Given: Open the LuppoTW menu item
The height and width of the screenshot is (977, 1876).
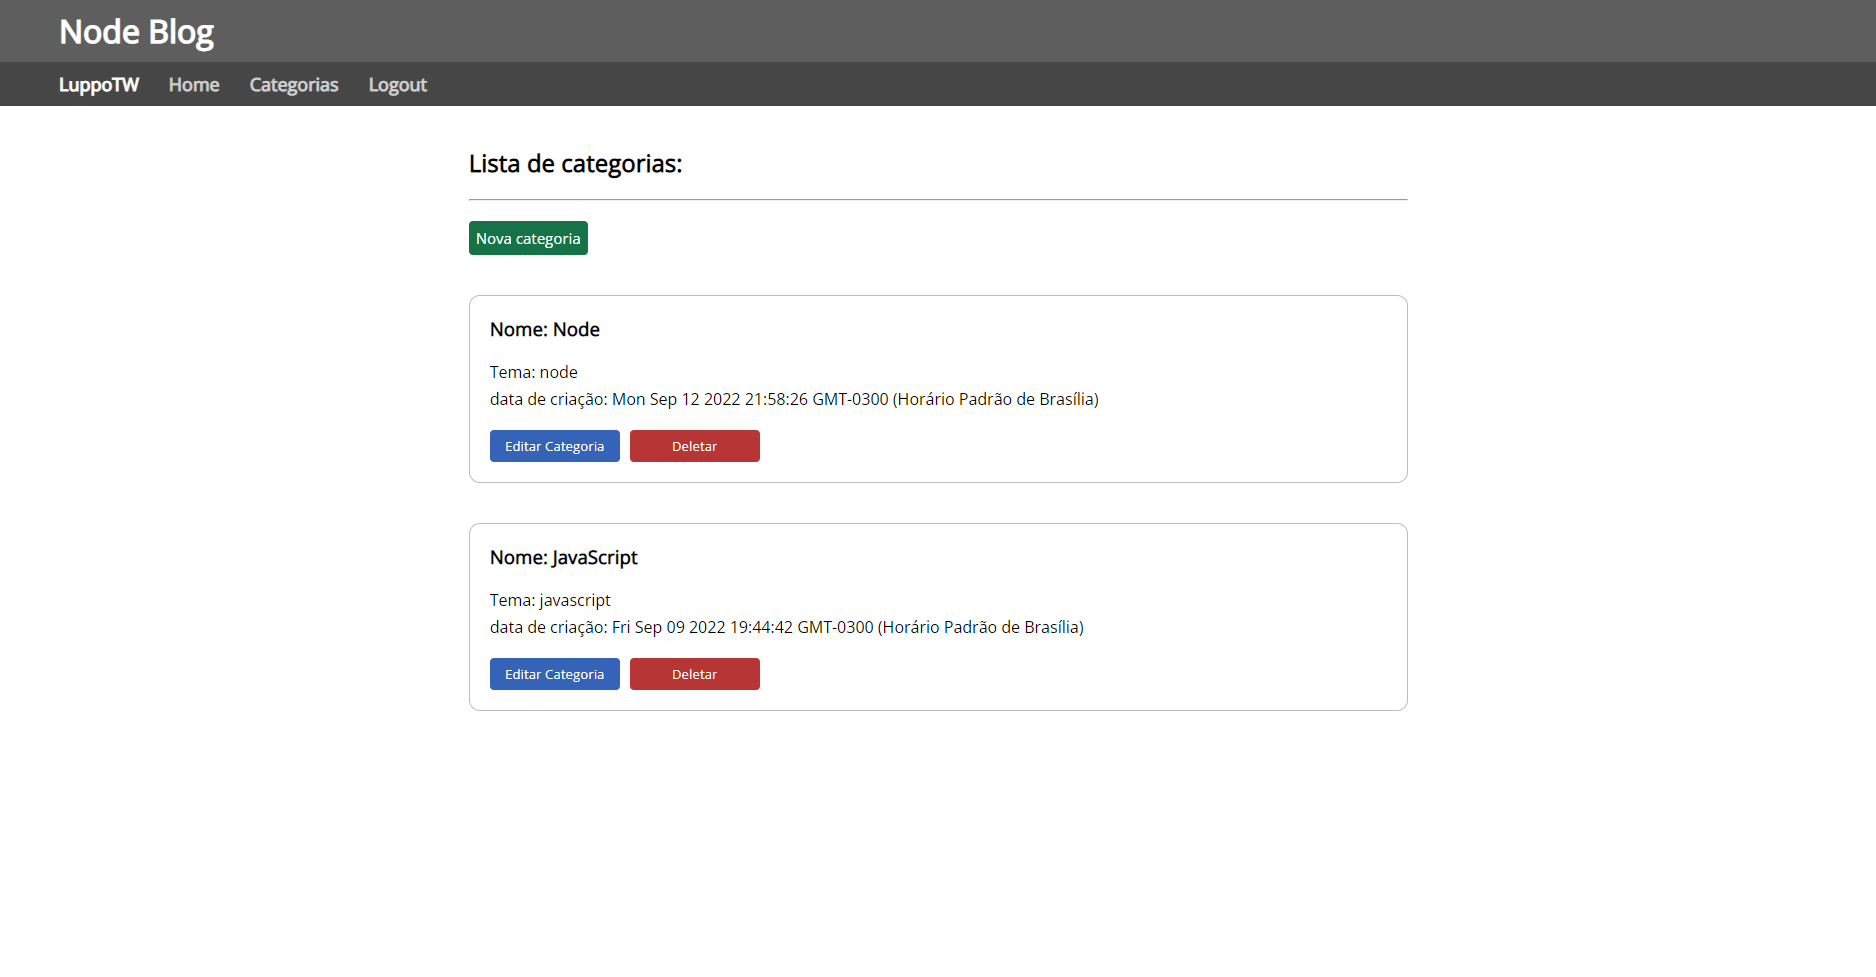Looking at the screenshot, I should pos(99,84).
